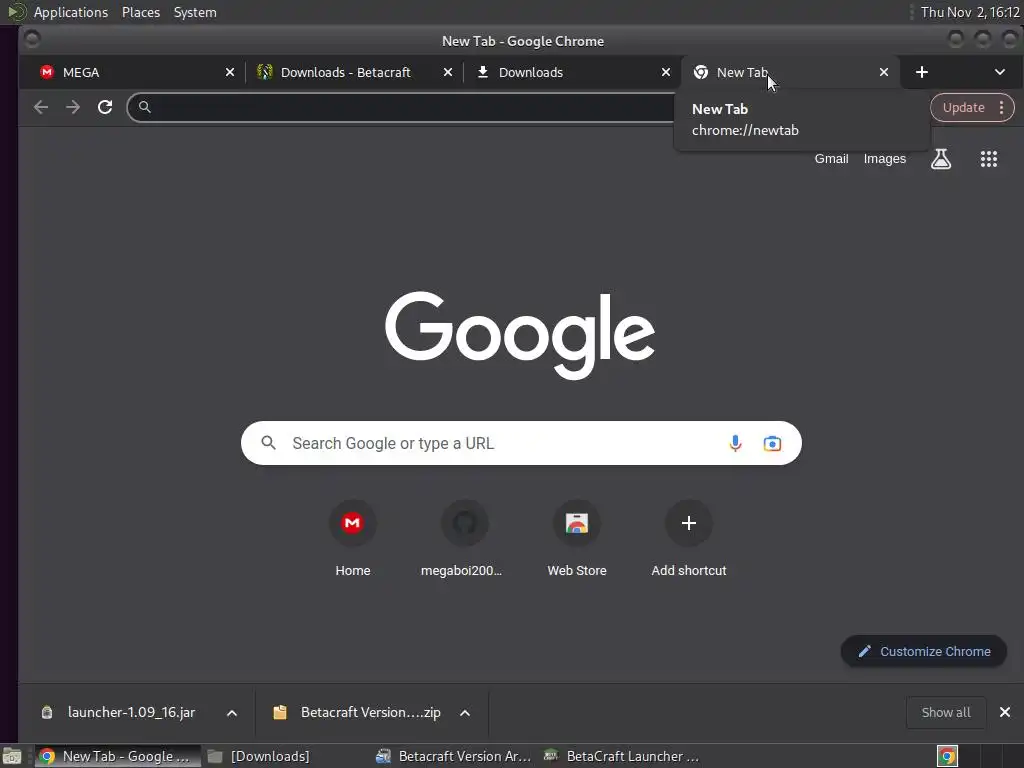
Task: Expand options for launcher-1.09_16.jar download
Action: [x=232, y=712]
